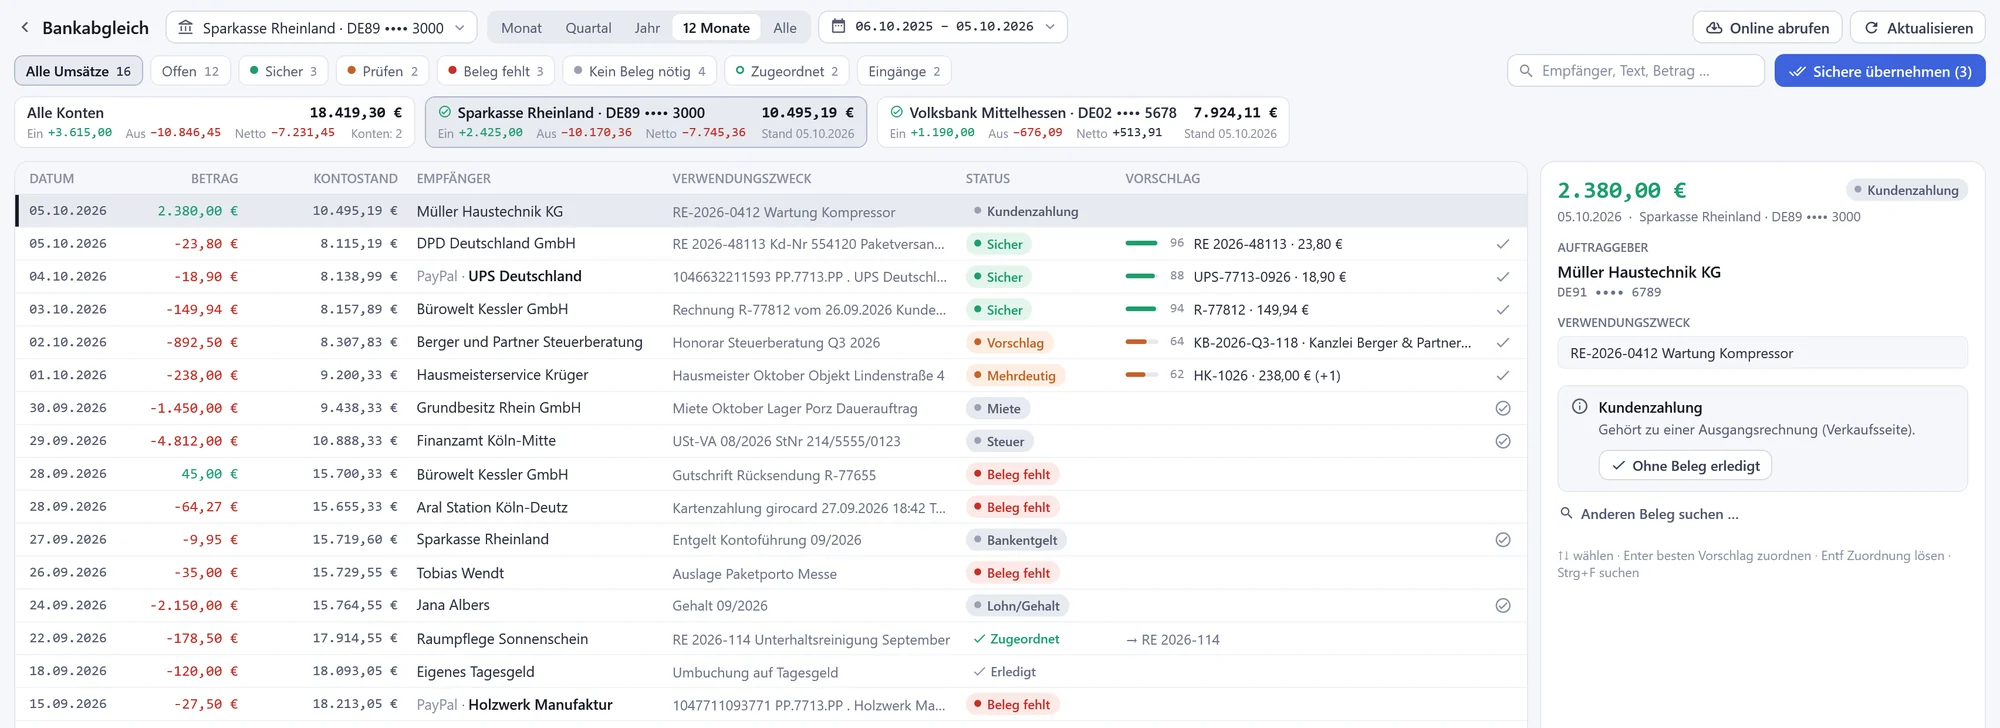Screen dimensions: 2000x728
Task: Select the Volksbank Mittelhessen account card
Action: click(1083, 122)
